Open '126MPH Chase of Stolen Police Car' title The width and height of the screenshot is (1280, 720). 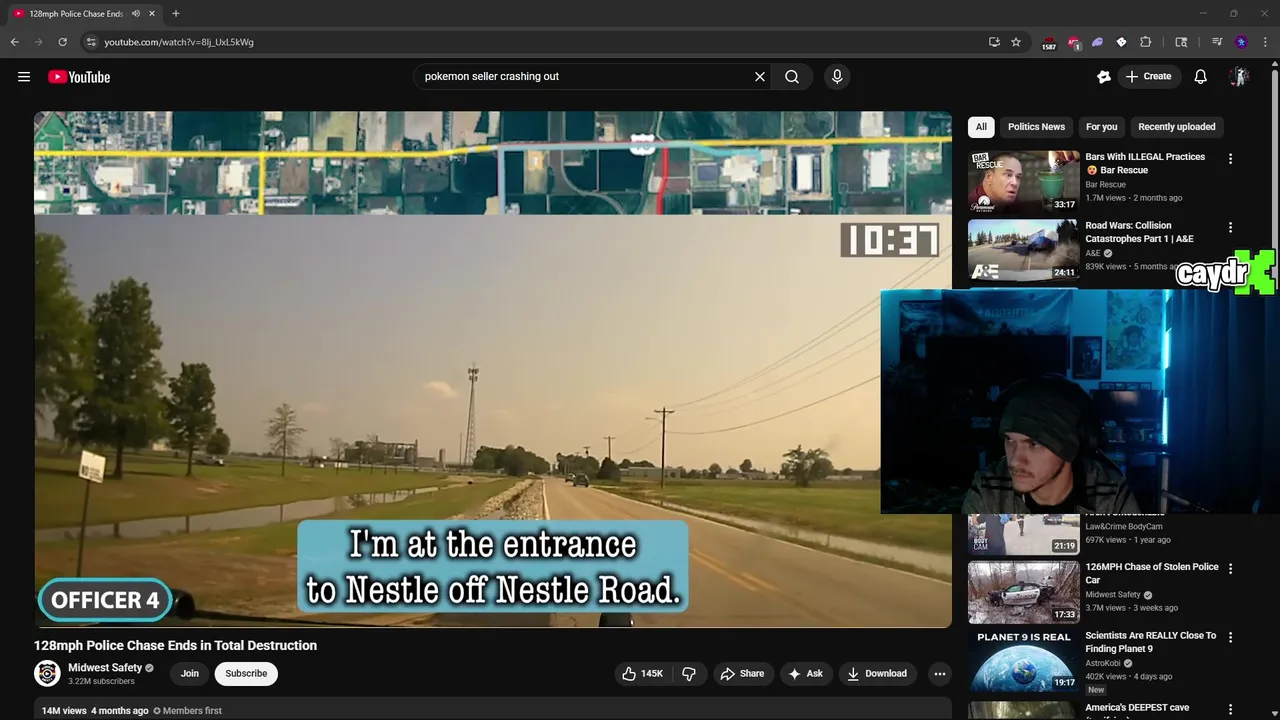[1152, 573]
